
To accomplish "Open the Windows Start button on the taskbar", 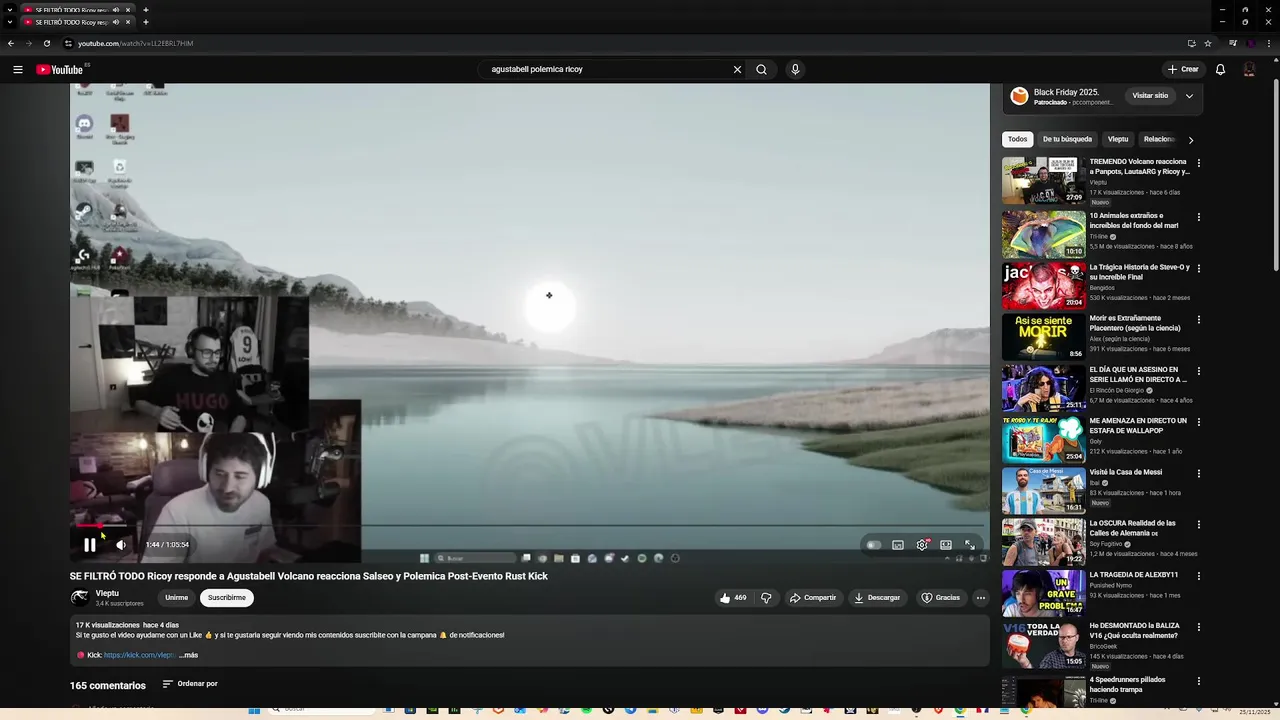I will point(254,710).
